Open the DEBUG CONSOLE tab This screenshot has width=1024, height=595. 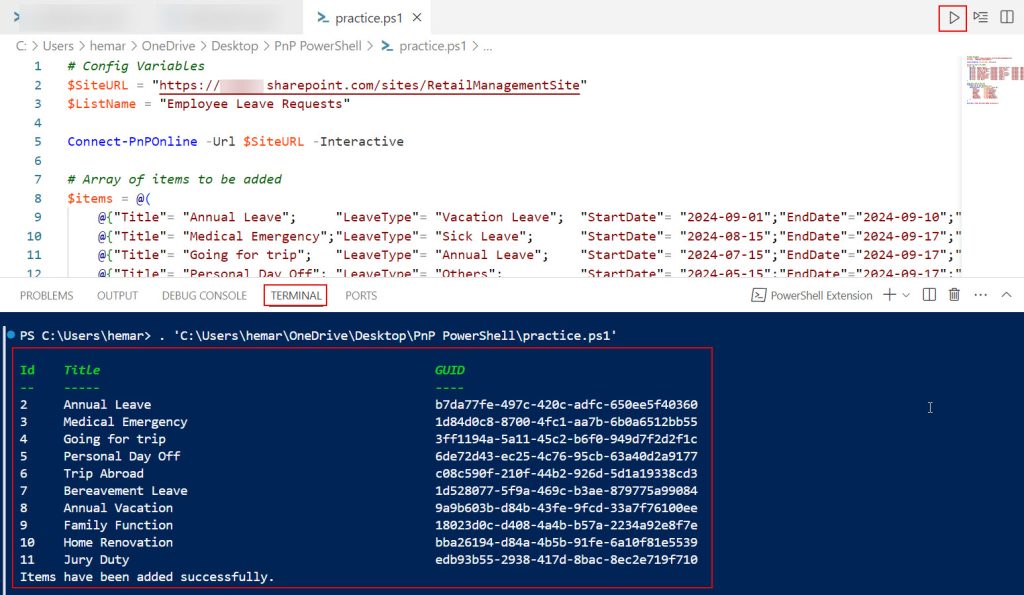click(x=204, y=296)
